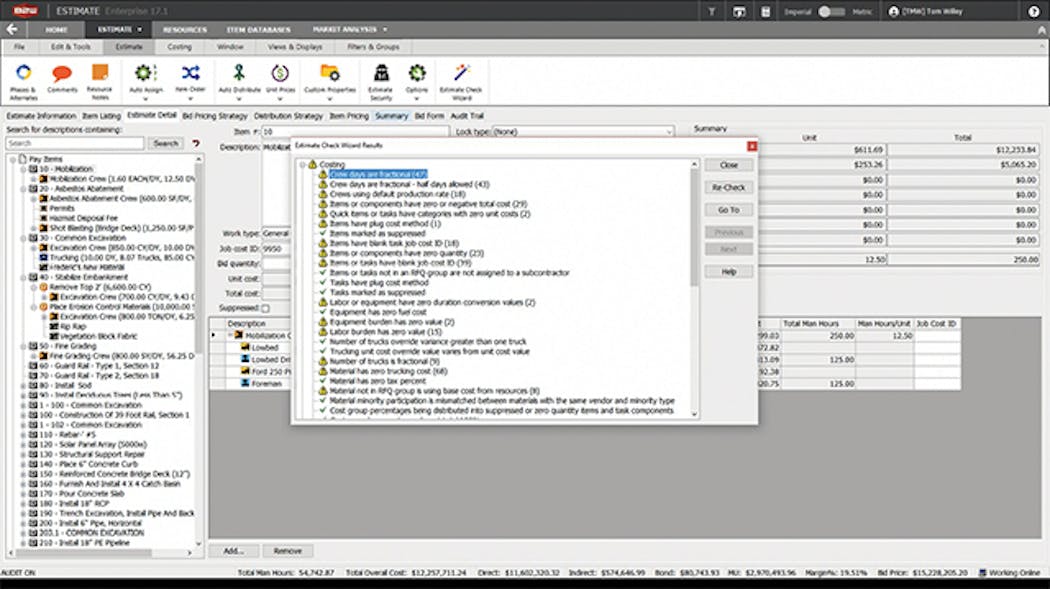Screen dimensions: 1050x589
Task: Open the HOME navigation tab
Action: pyautogui.click(x=56, y=29)
